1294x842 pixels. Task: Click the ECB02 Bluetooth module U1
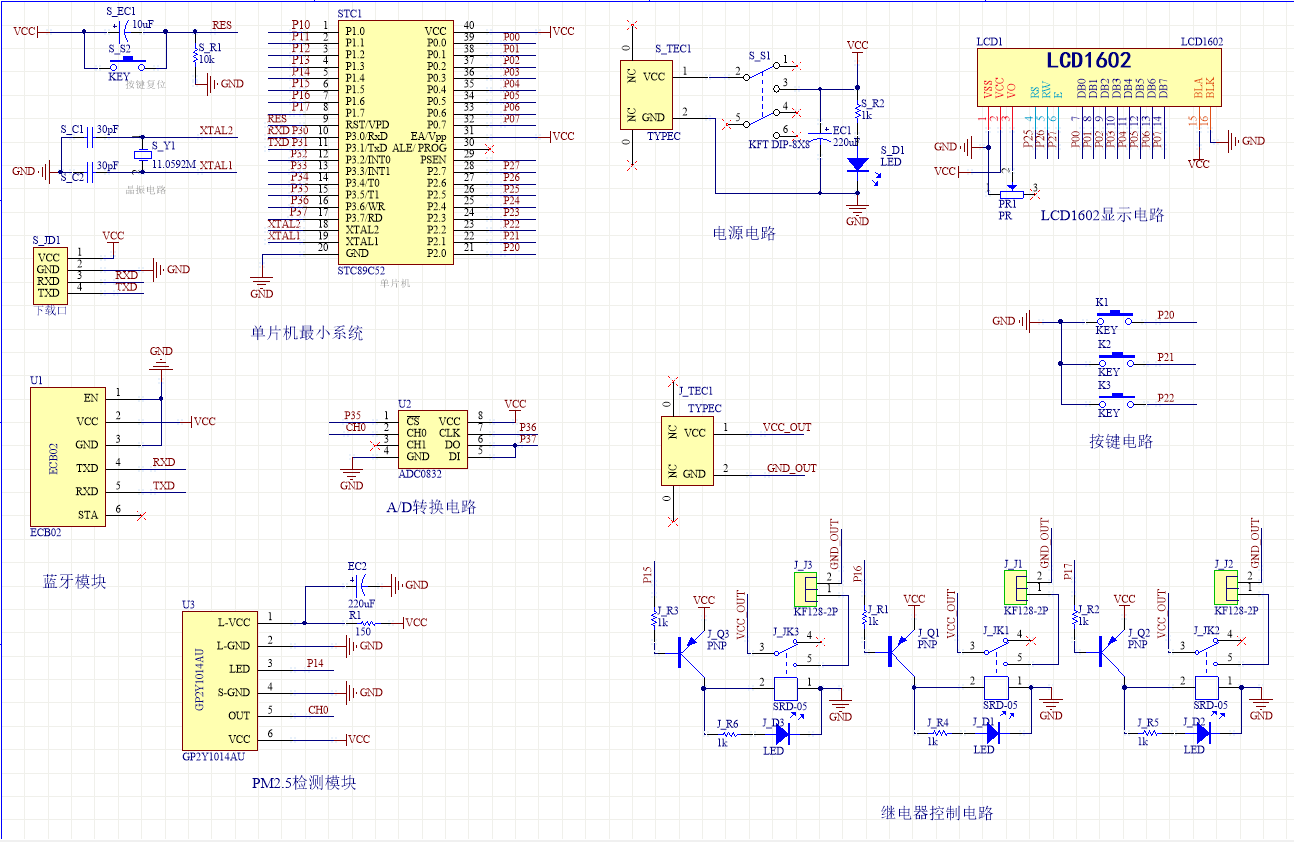66,456
